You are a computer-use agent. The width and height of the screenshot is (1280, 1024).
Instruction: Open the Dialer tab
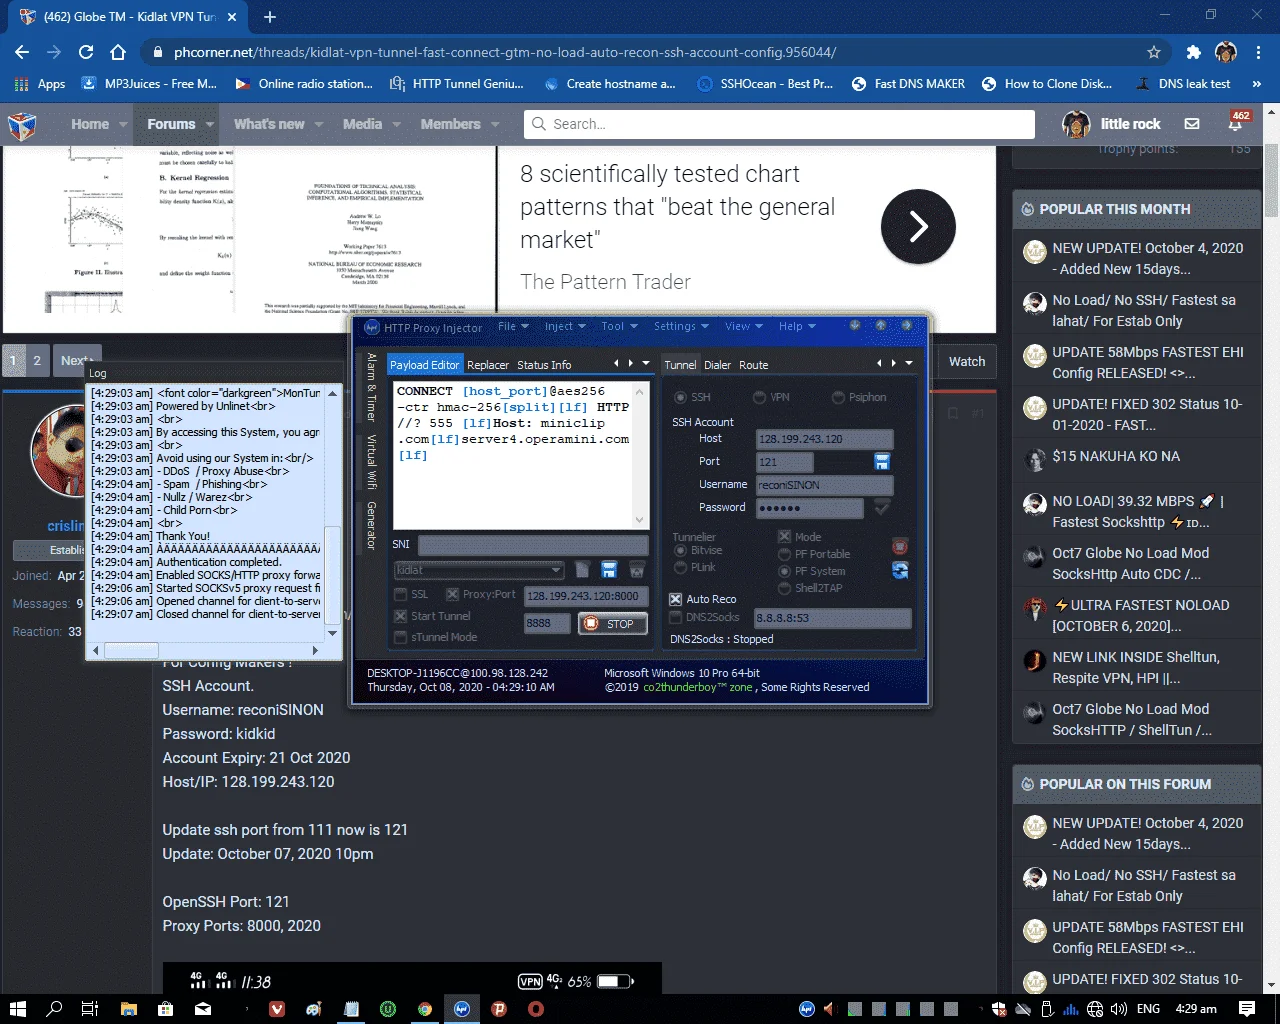717,365
